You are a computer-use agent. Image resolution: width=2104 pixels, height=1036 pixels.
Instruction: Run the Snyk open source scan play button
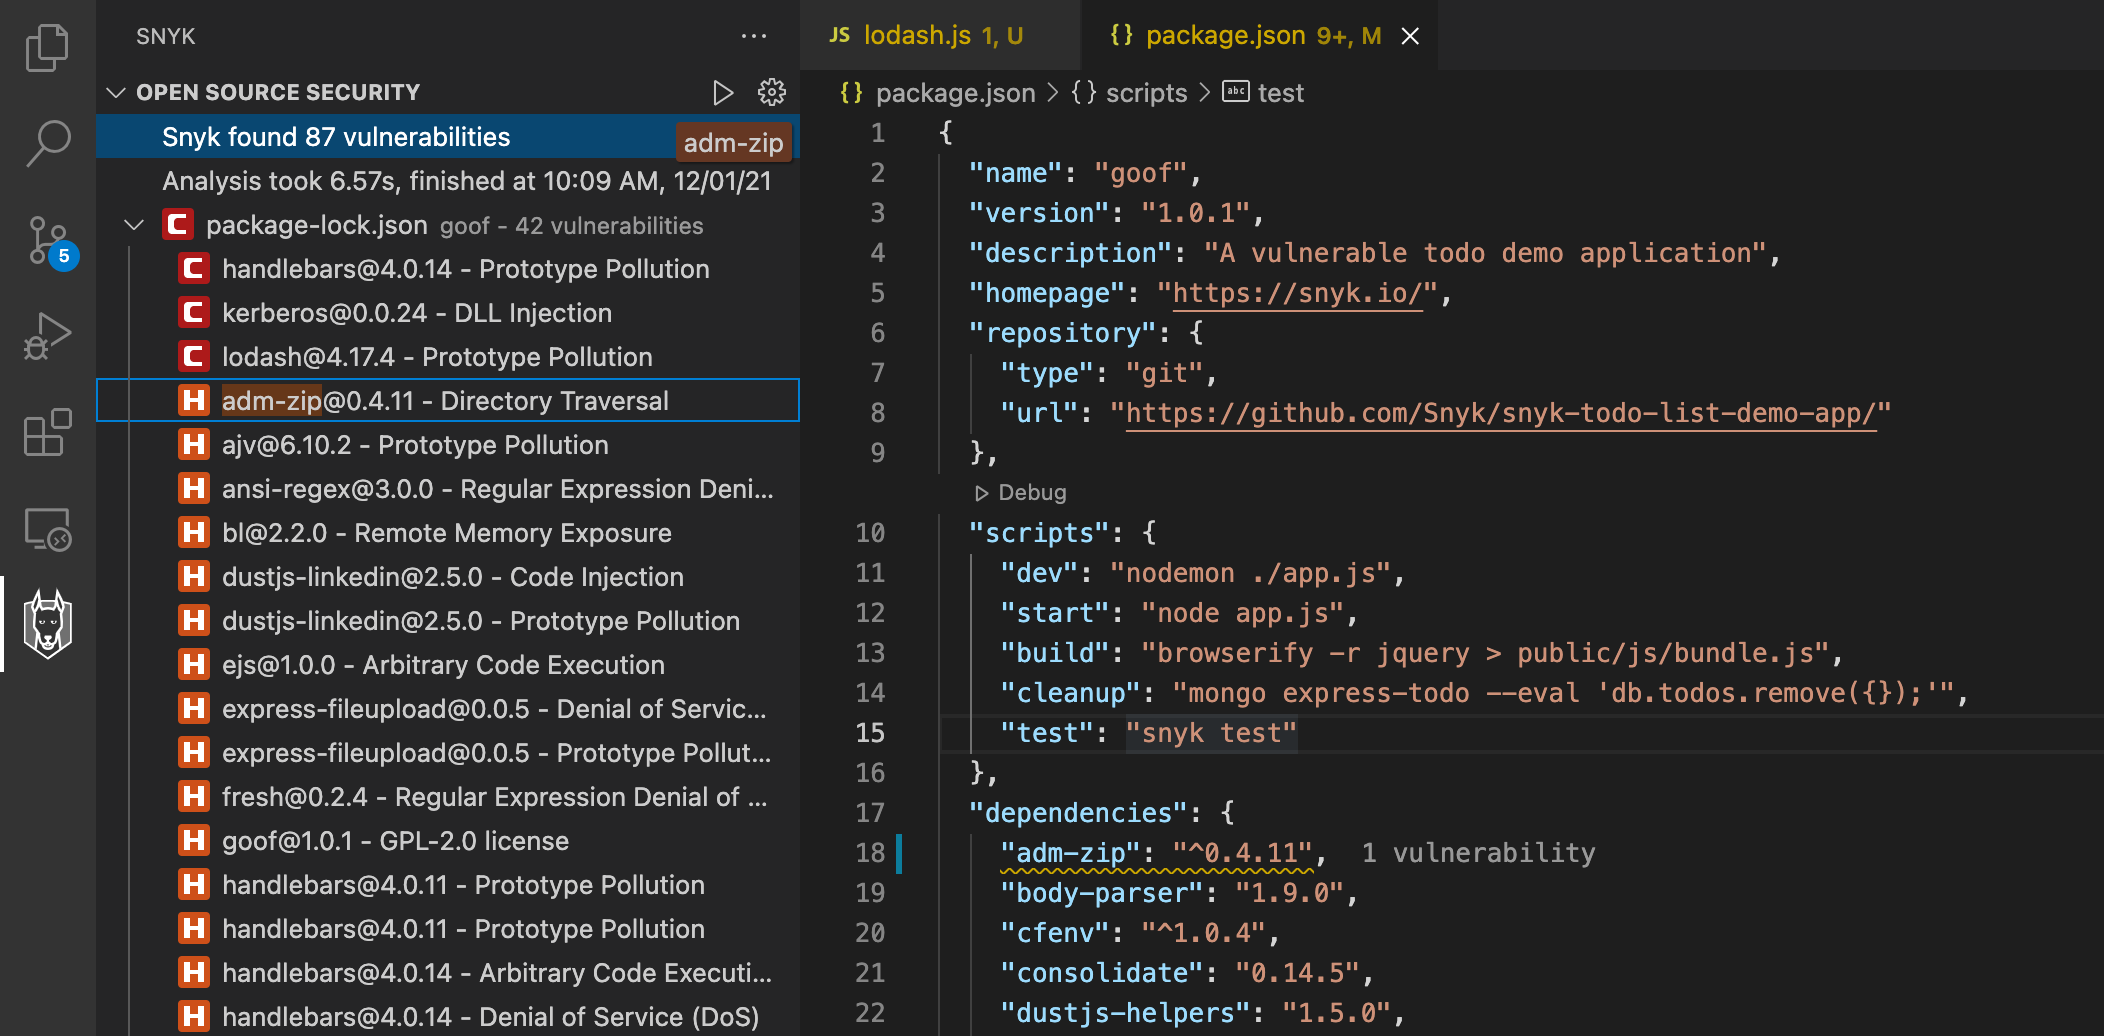[x=722, y=93]
